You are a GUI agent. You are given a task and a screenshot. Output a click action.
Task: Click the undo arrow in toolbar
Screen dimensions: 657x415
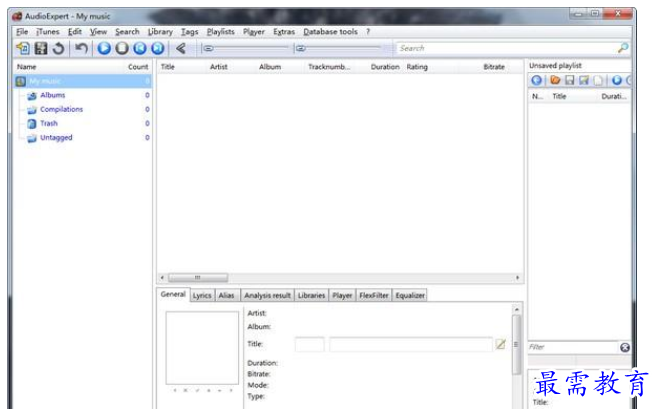[81, 49]
